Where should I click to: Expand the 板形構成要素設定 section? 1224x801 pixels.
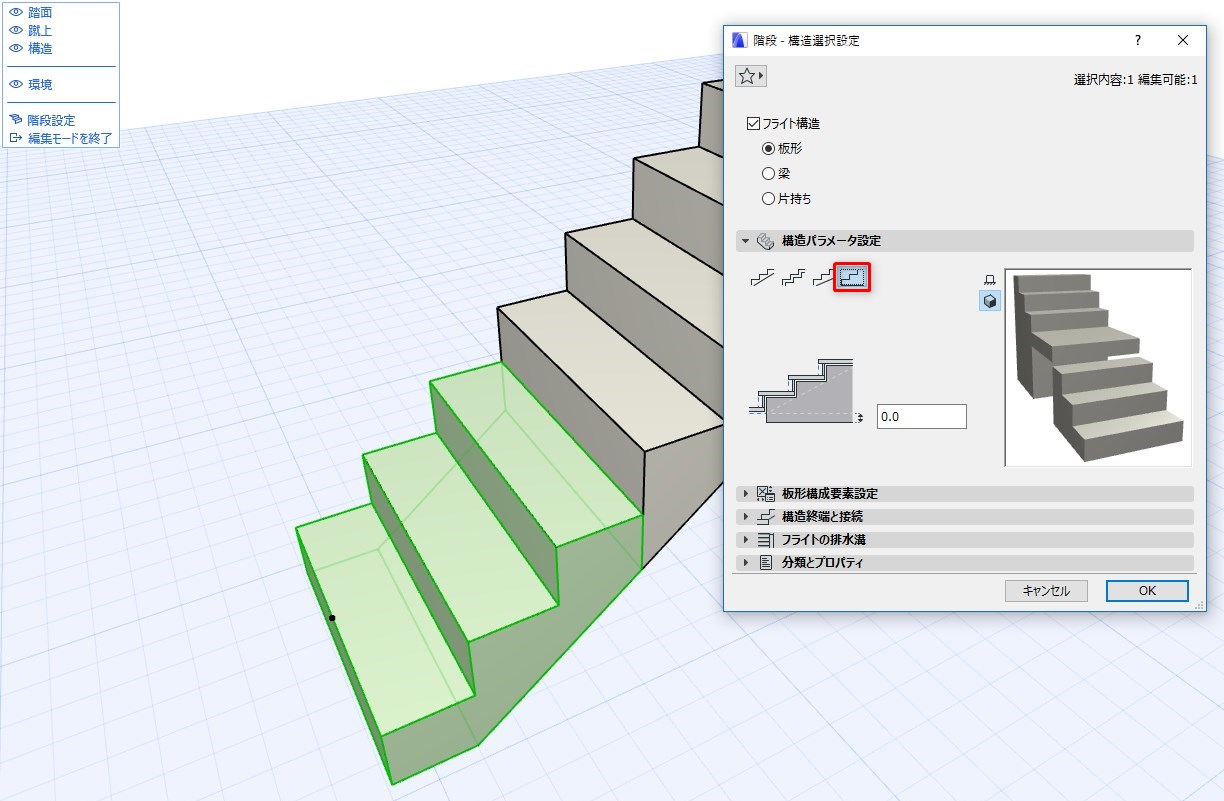point(966,494)
